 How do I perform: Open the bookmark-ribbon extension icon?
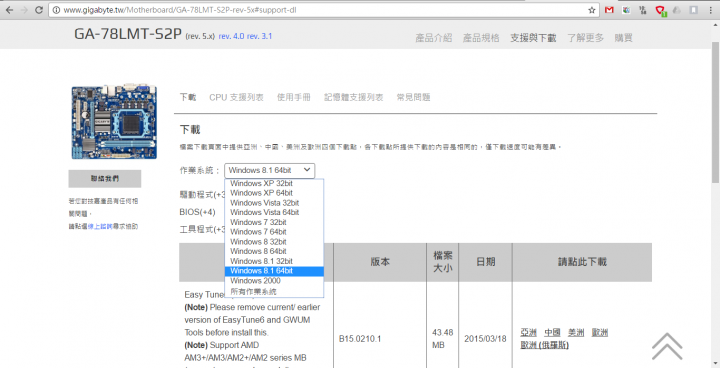pyautogui.click(x=694, y=10)
